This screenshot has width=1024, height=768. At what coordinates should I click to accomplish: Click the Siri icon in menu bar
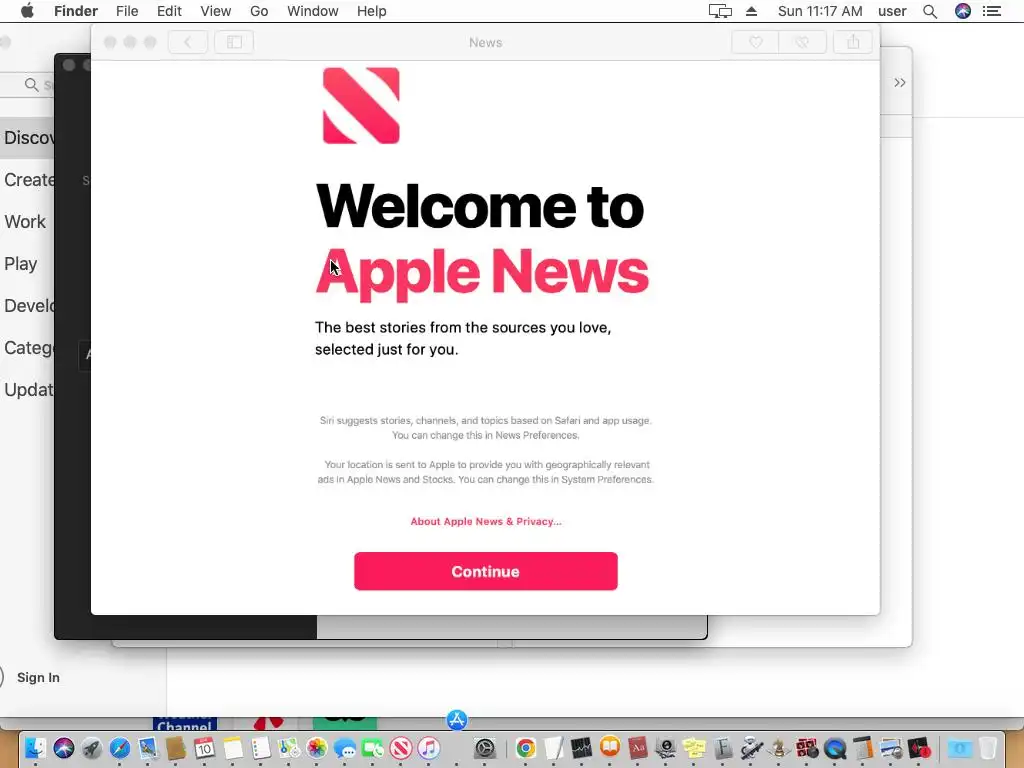click(963, 11)
